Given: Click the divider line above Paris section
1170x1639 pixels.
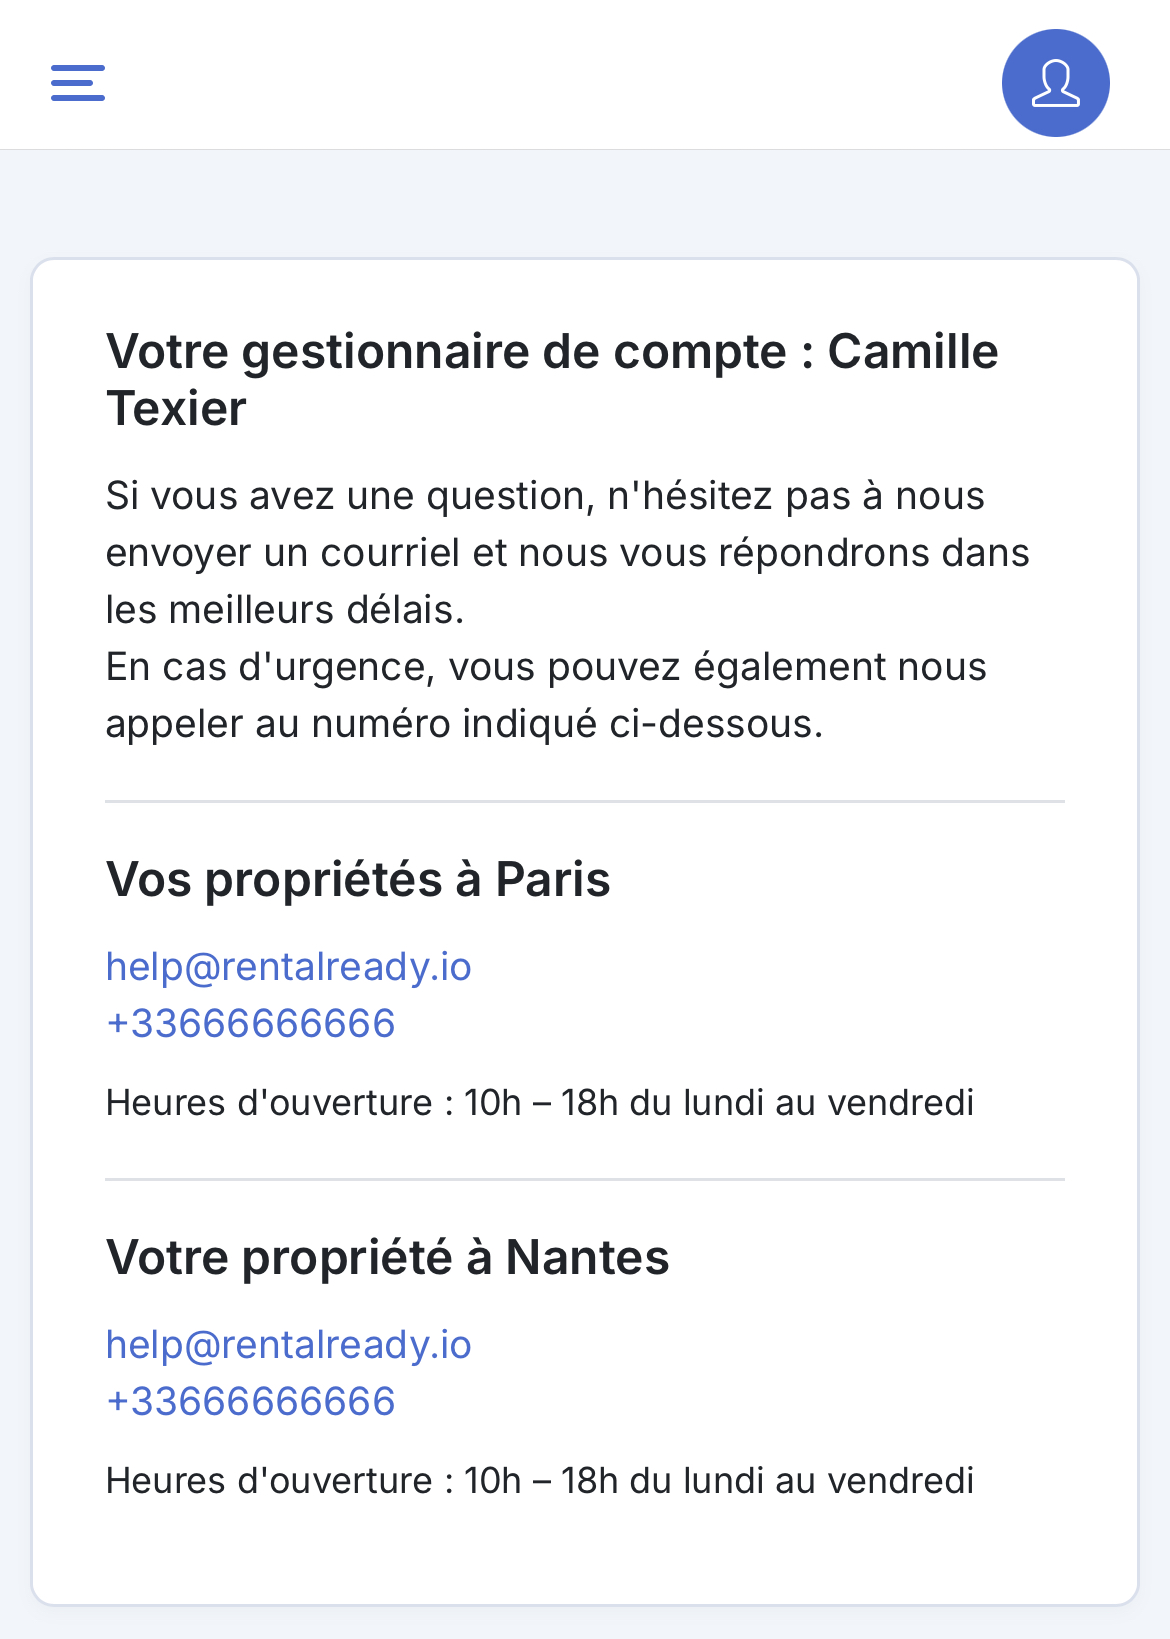Looking at the screenshot, I should 585,801.
